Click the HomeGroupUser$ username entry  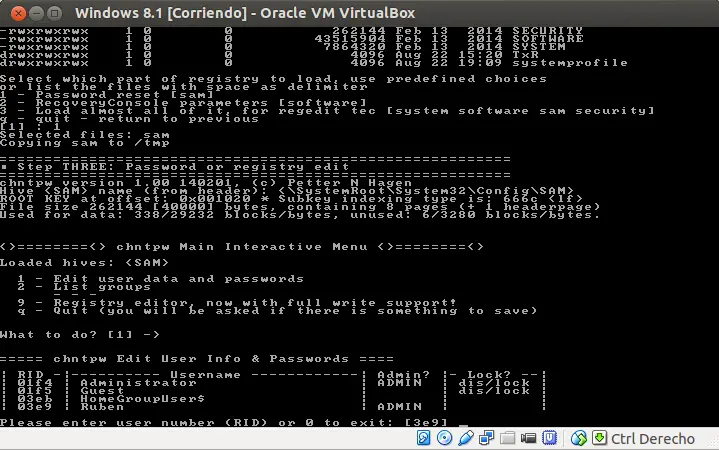pyautogui.click(x=143, y=399)
